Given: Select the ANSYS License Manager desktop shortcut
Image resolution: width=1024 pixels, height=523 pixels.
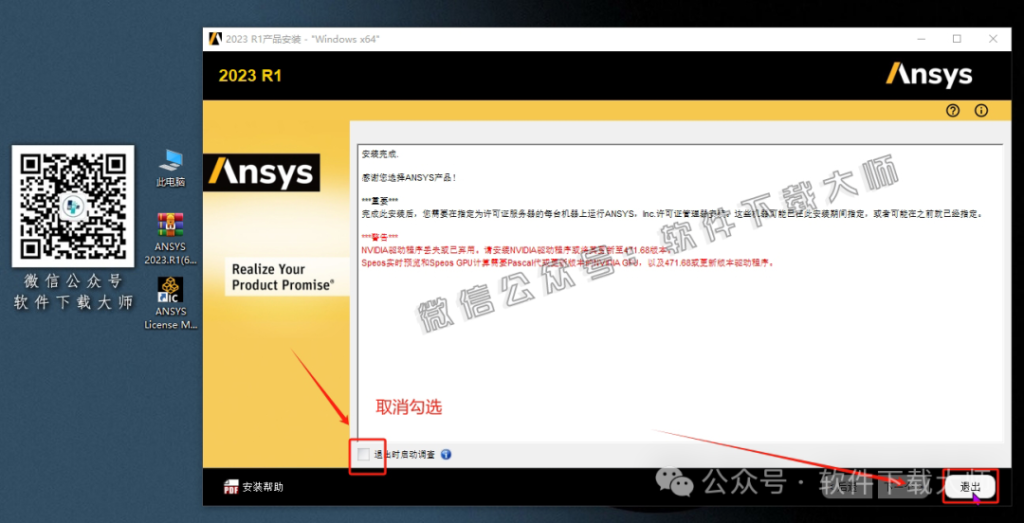Looking at the screenshot, I should click(170, 304).
